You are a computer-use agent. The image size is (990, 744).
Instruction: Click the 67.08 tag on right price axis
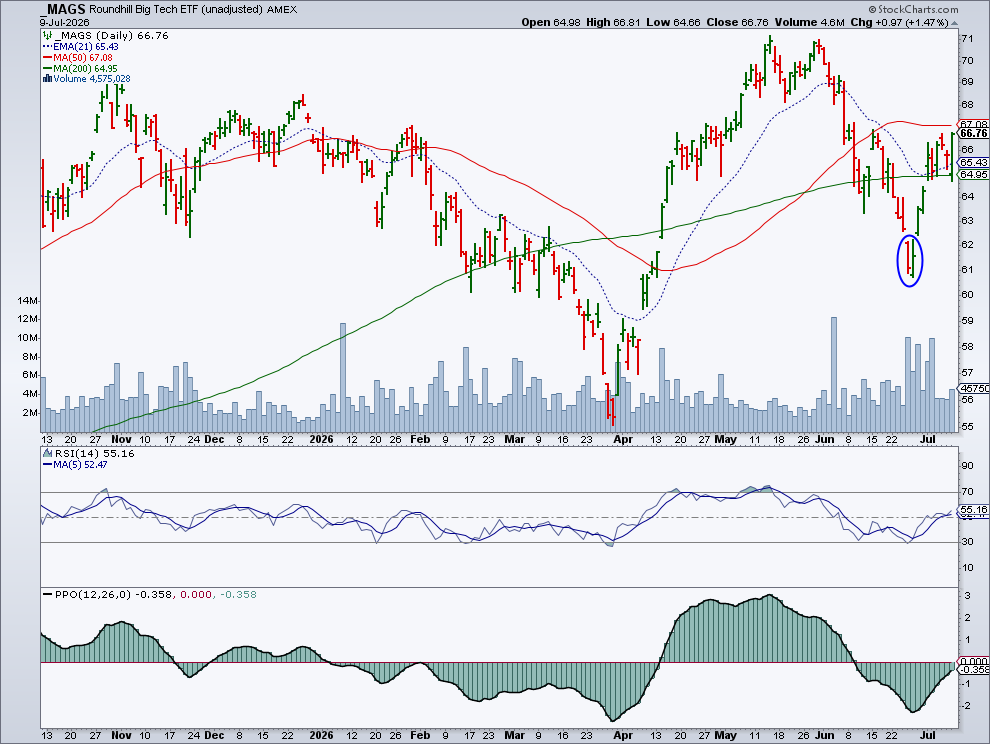tap(974, 124)
